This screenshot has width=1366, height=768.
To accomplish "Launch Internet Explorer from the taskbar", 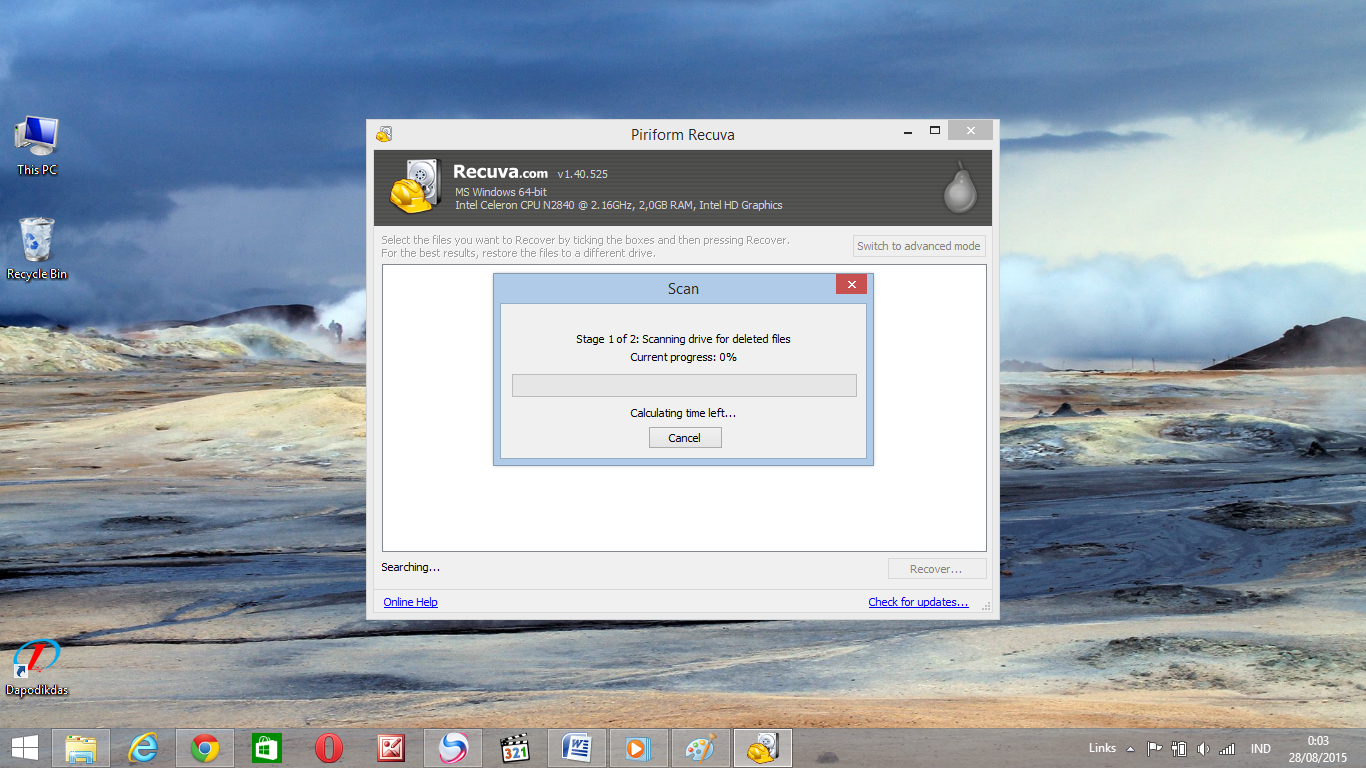I will pyautogui.click(x=143, y=748).
